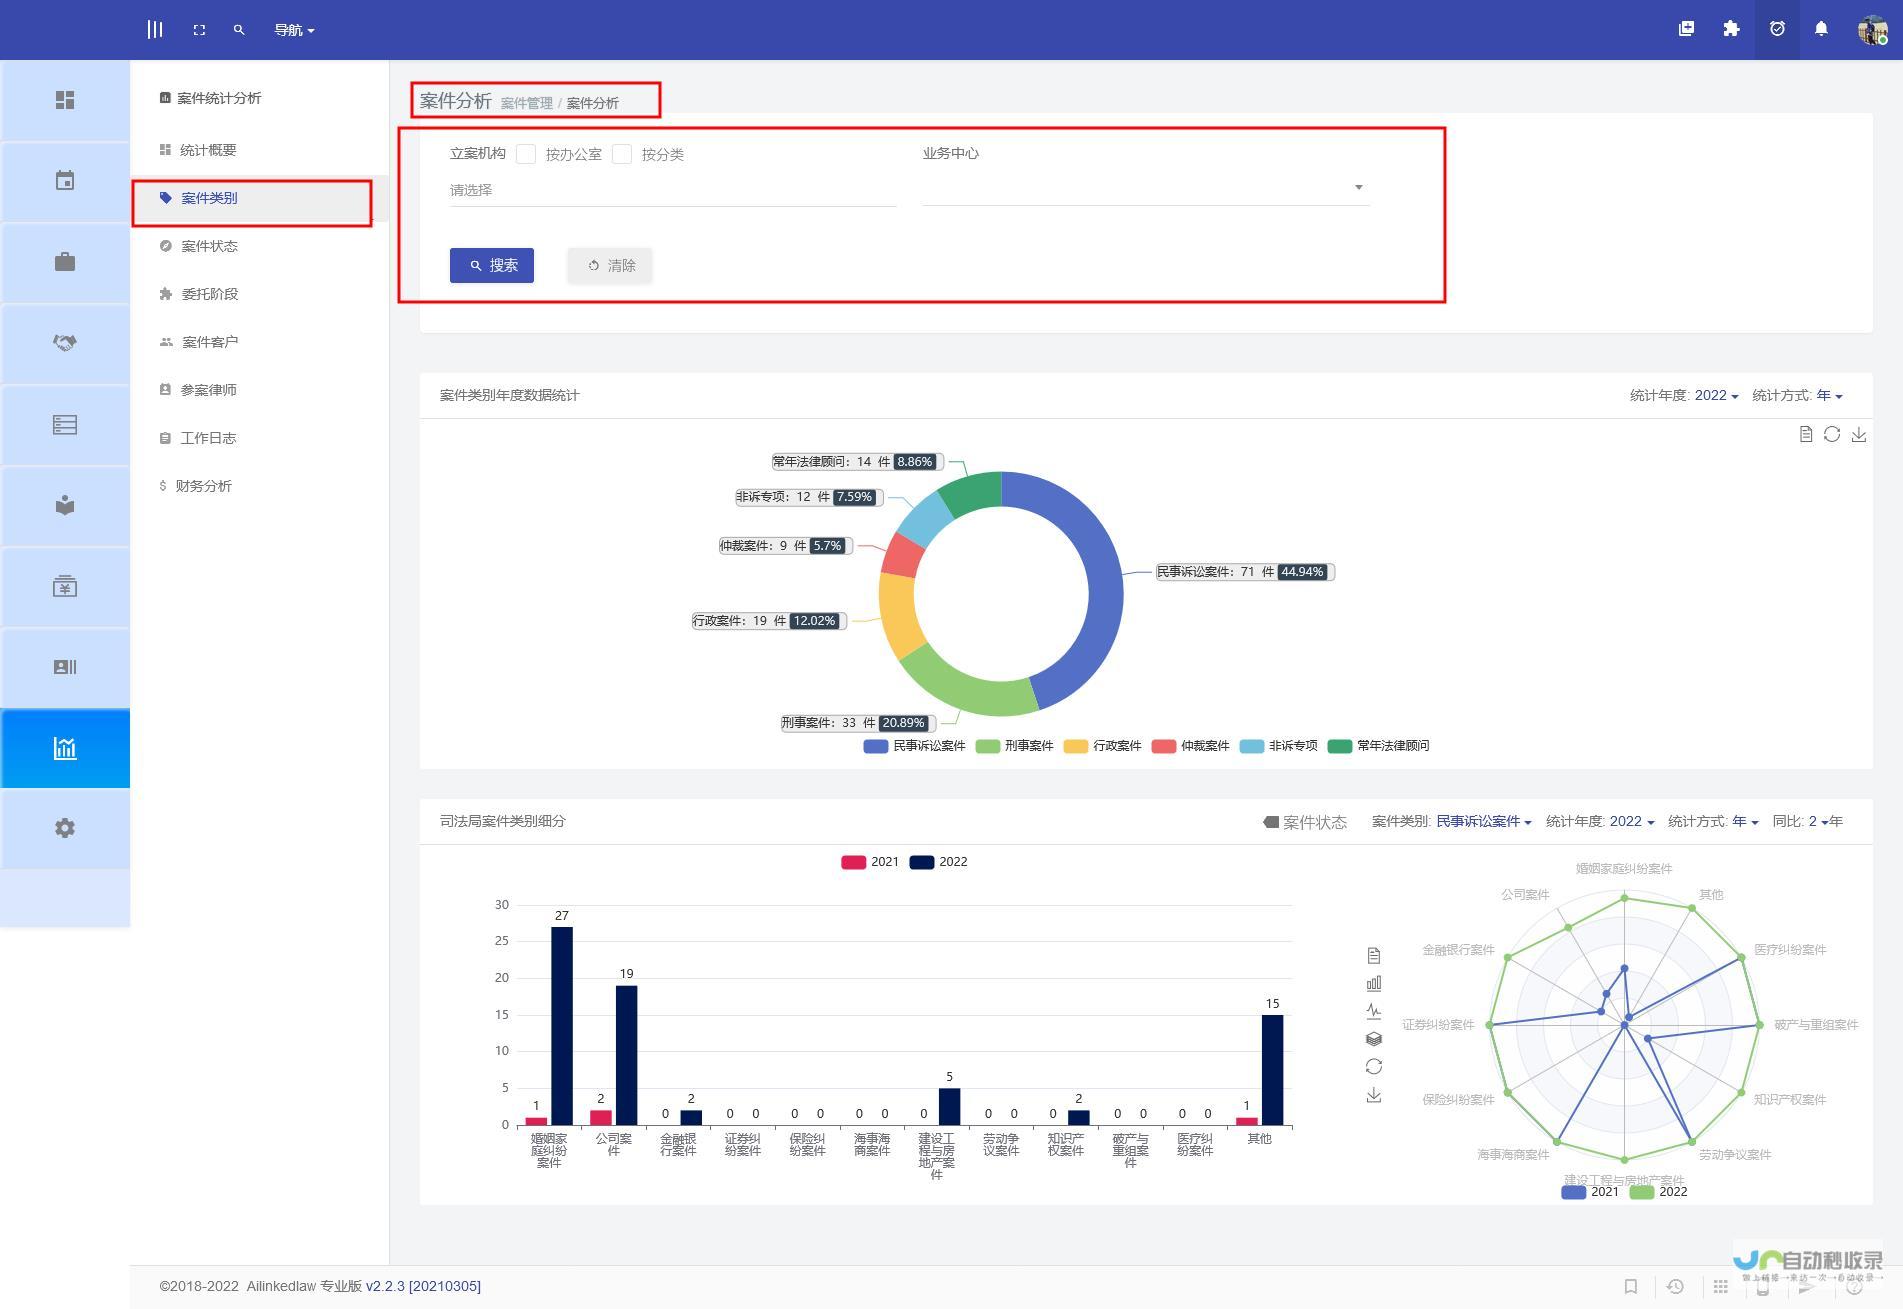The width and height of the screenshot is (1903, 1309).
Task: Click the 搜索 button
Action: [x=492, y=265]
